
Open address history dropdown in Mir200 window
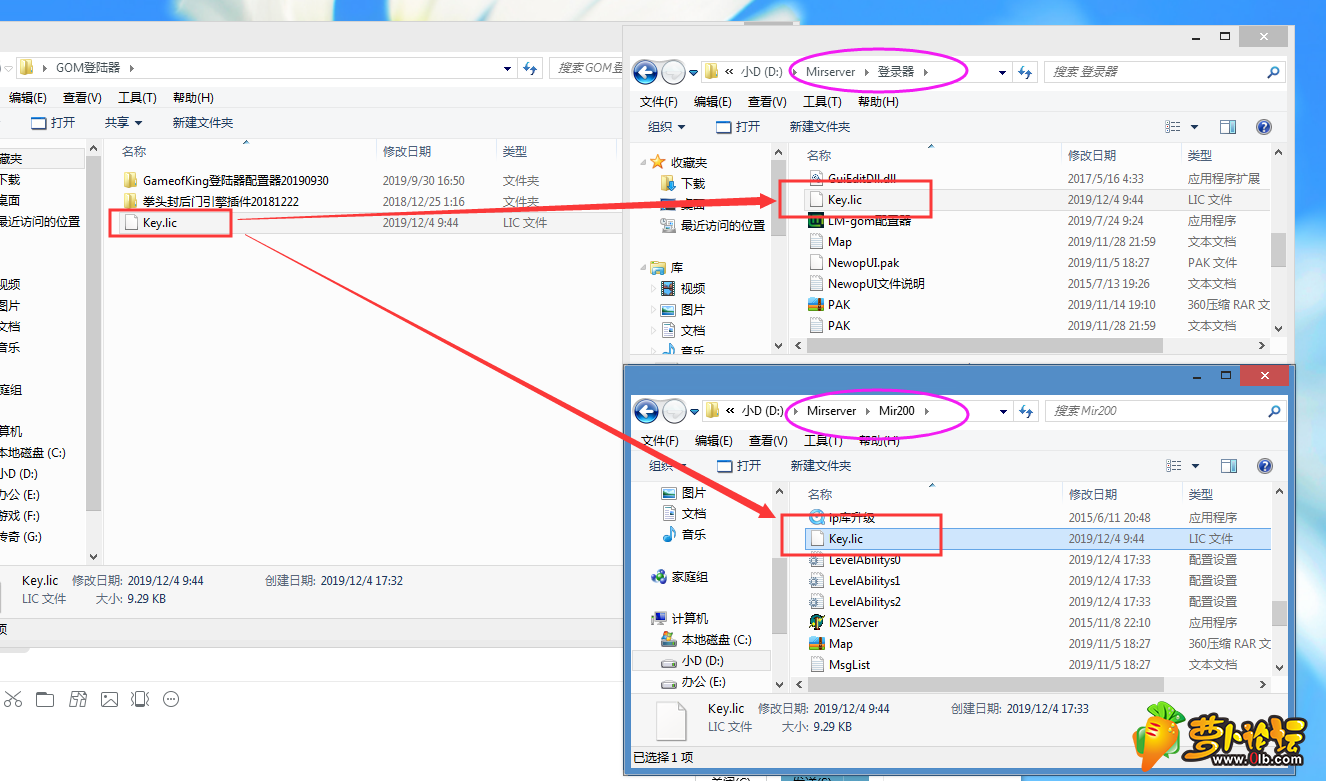pyautogui.click(x=1003, y=411)
